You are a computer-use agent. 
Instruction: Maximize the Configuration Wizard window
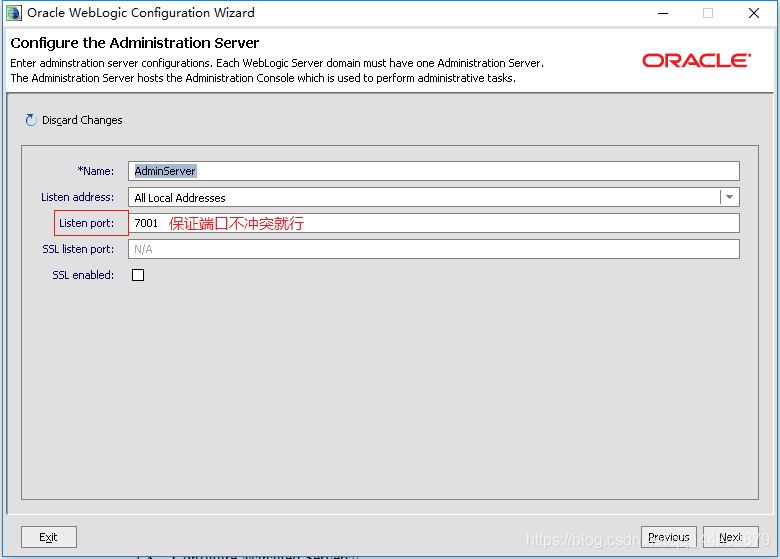pos(708,13)
